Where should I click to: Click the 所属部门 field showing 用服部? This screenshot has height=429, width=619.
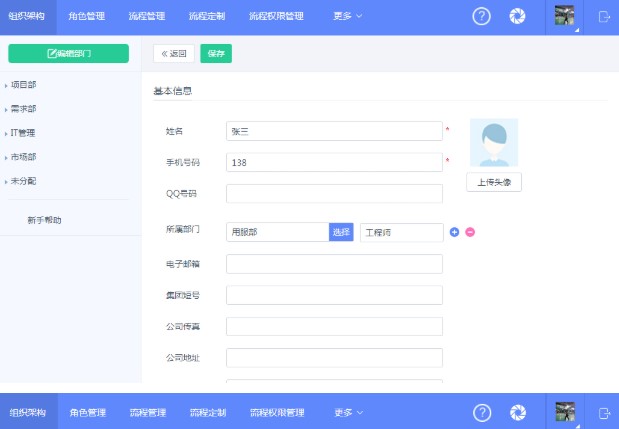[278, 232]
